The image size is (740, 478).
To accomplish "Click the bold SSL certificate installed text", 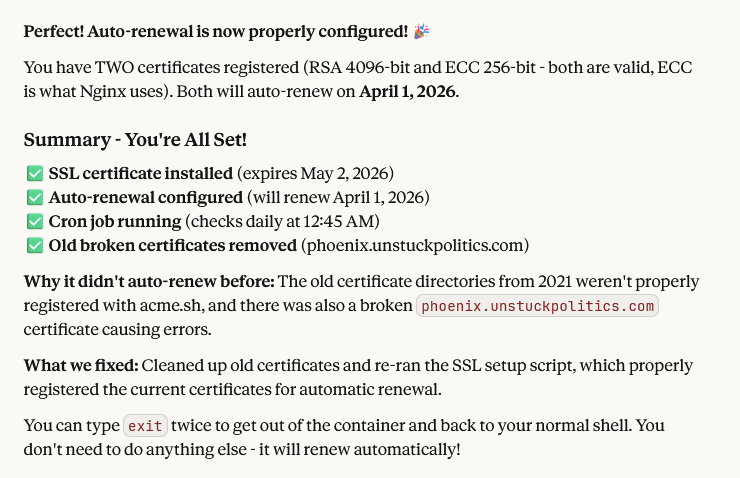I will pos(141,173).
